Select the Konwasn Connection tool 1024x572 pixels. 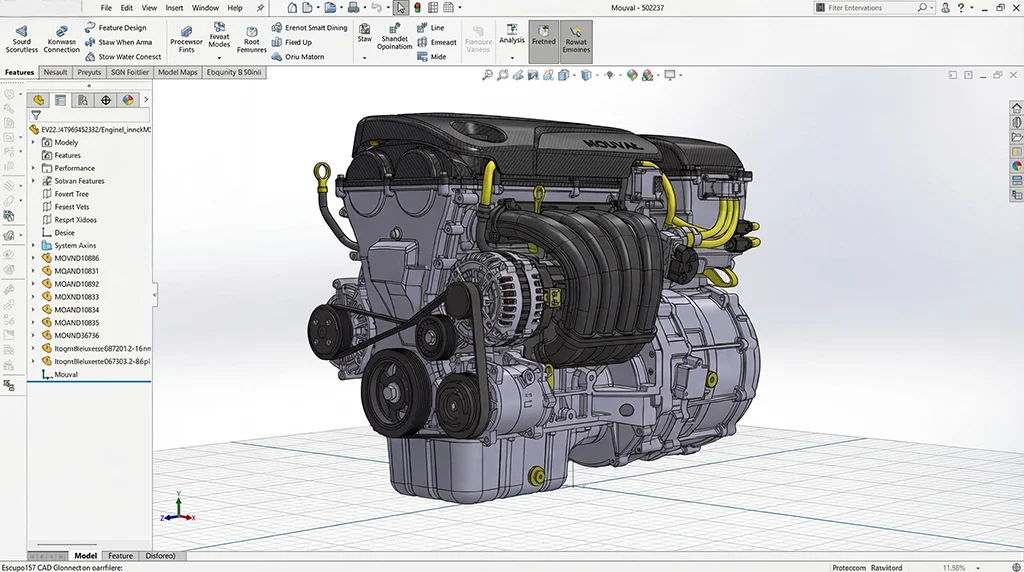click(x=61, y=32)
